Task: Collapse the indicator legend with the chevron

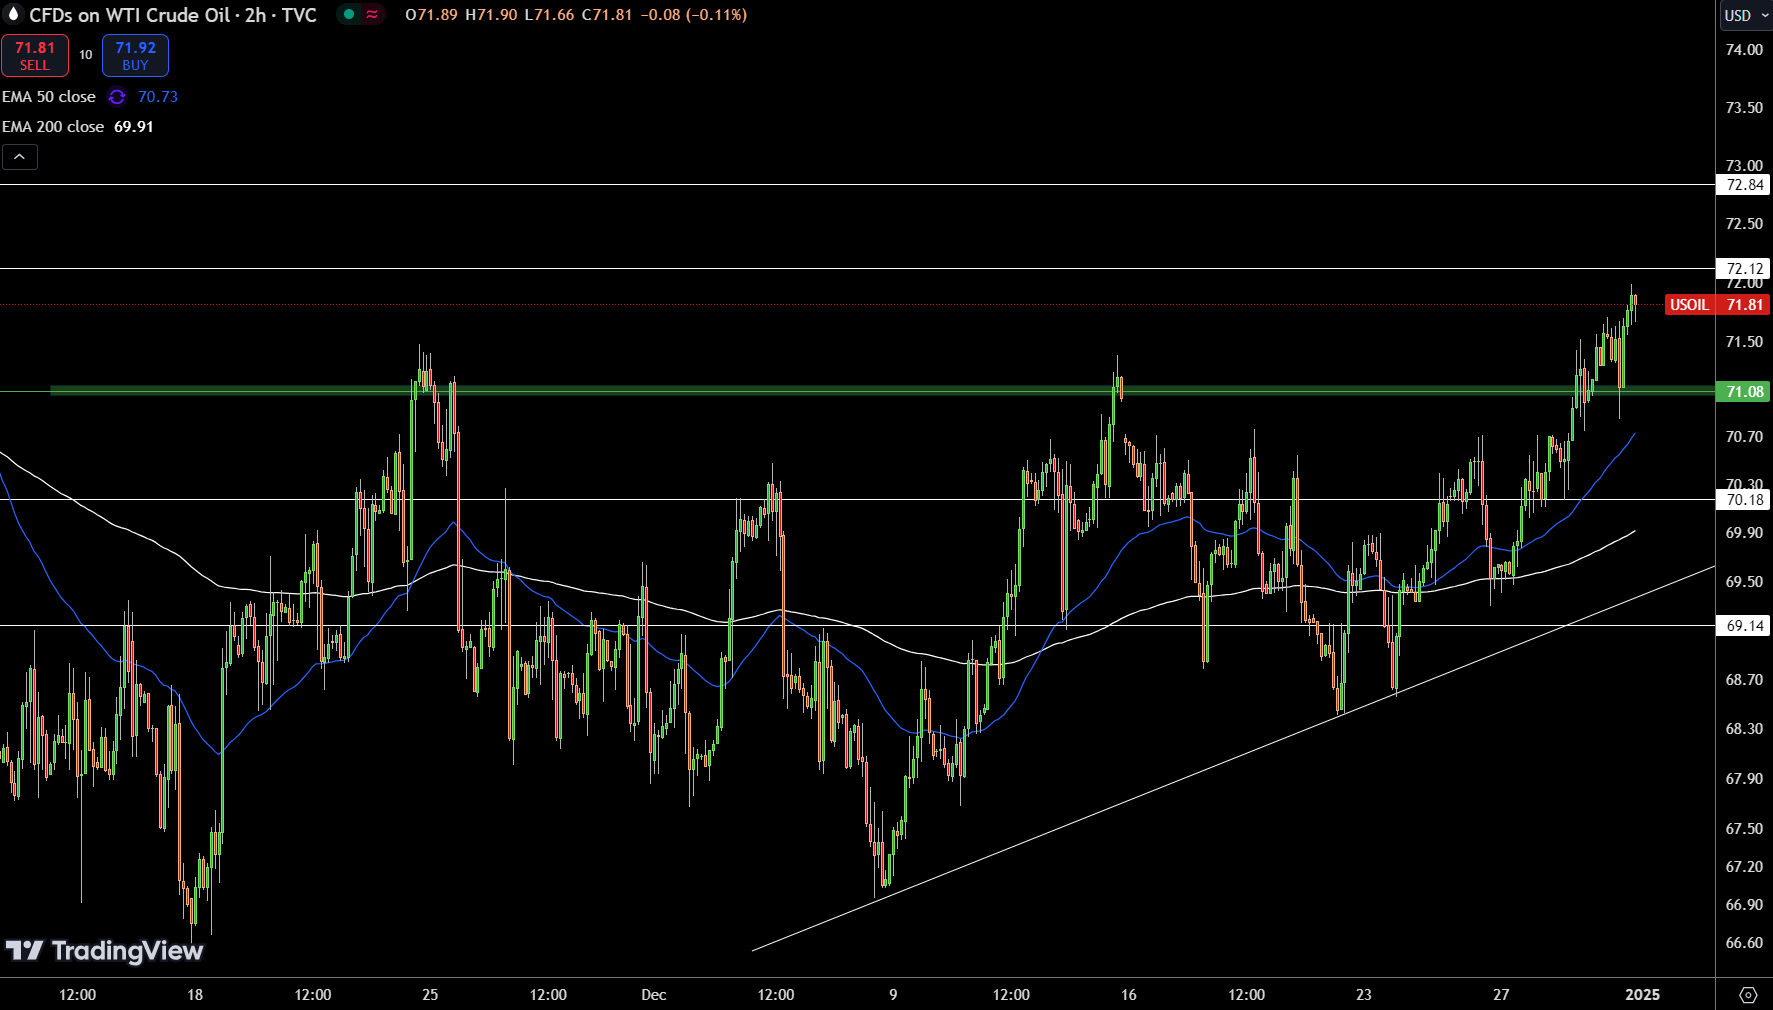Action: [x=20, y=157]
